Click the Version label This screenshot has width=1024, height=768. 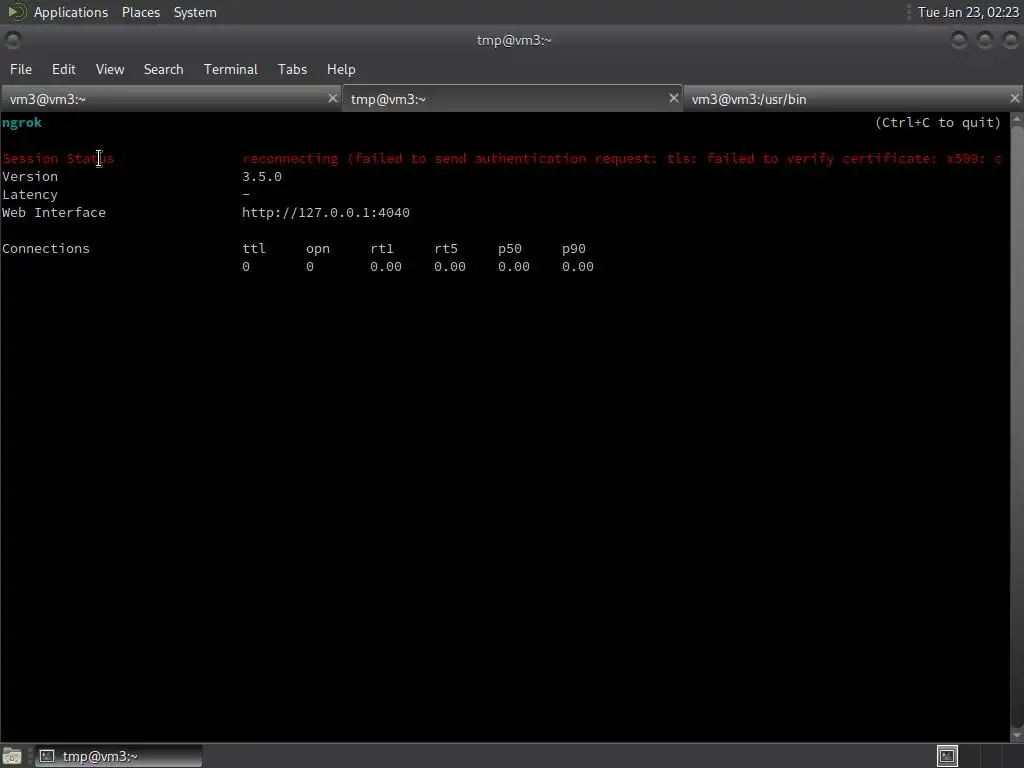tap(29, 177)
